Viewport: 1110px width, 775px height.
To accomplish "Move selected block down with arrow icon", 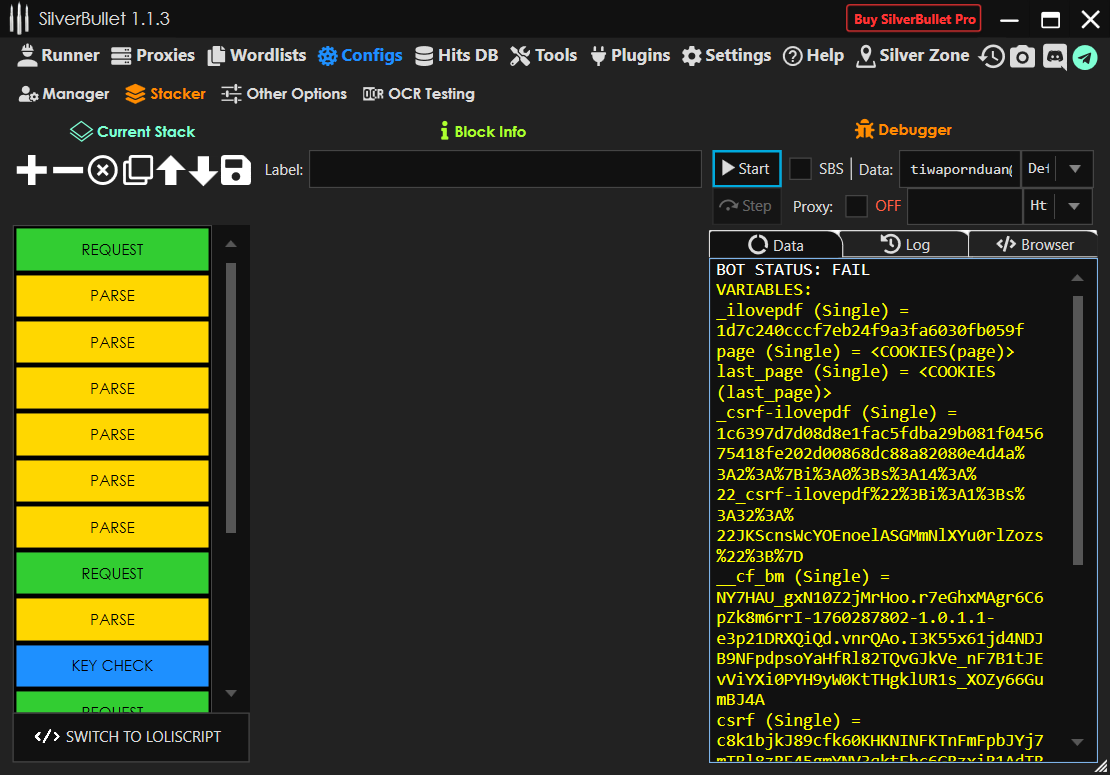I will (203, 170).
